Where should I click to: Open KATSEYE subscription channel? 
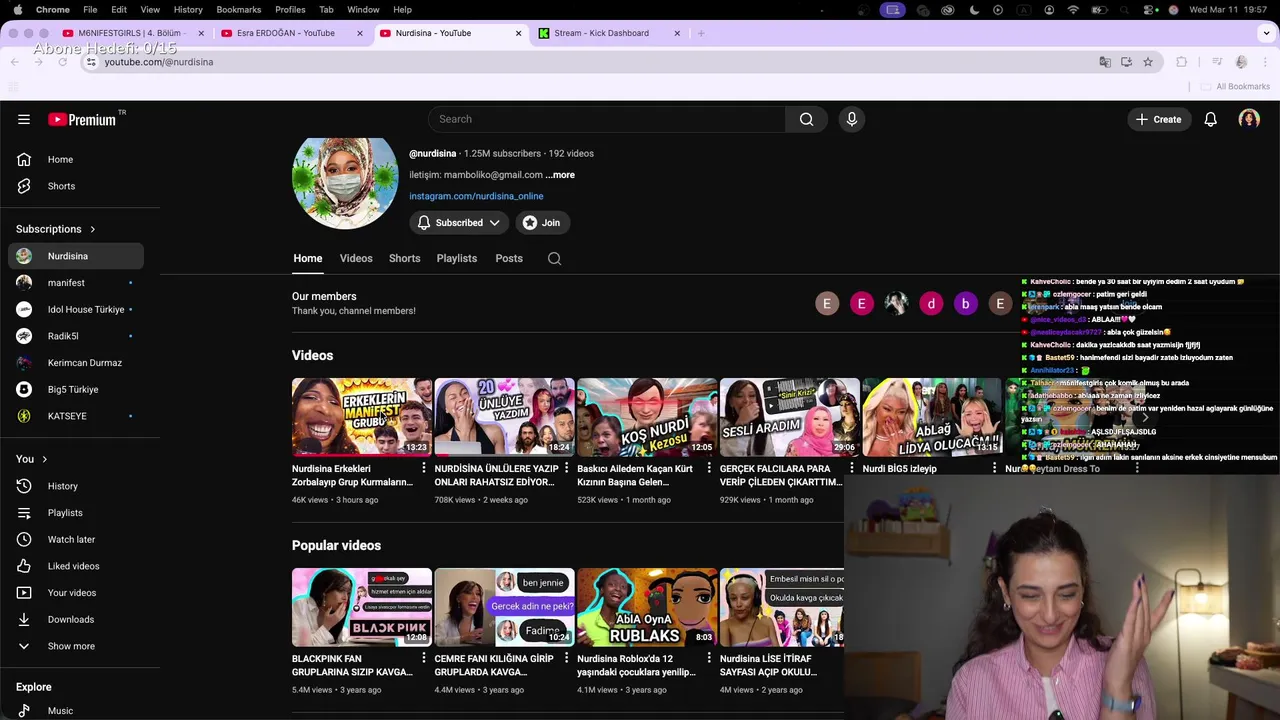[76, 416]
